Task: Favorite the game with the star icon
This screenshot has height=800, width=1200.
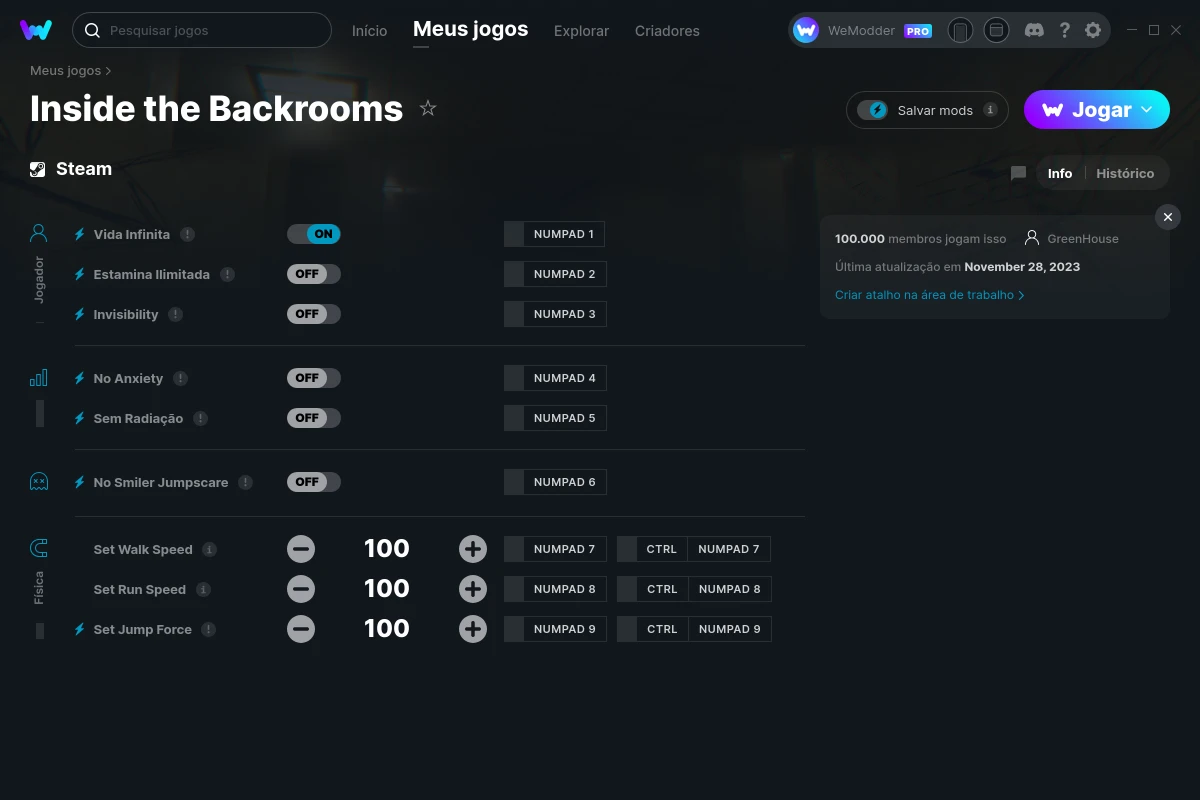Action: 428,108
